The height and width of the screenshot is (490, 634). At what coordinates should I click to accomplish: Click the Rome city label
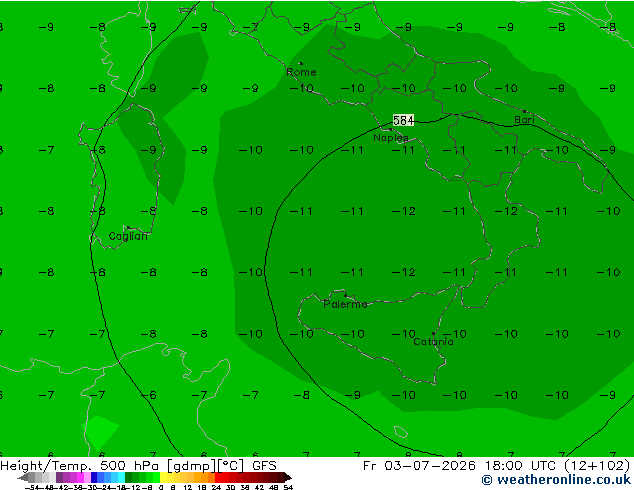tap(301, 72)
